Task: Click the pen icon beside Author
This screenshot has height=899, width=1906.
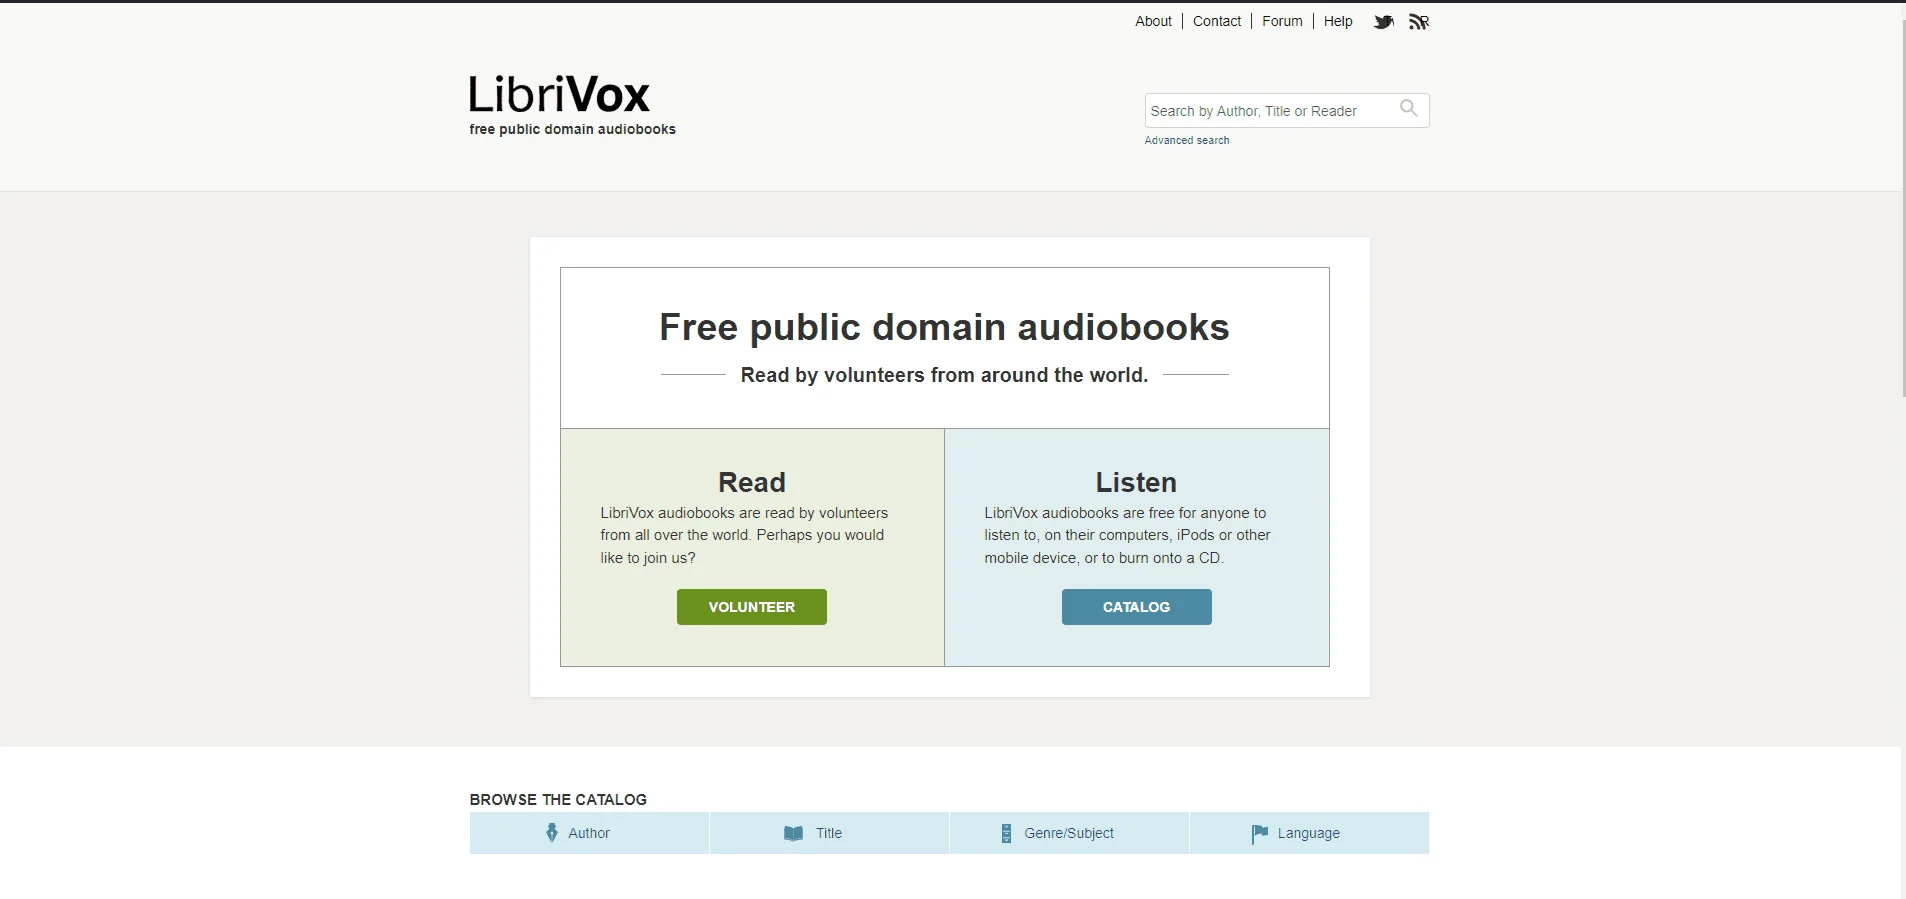Action: [x=552, y=832]
